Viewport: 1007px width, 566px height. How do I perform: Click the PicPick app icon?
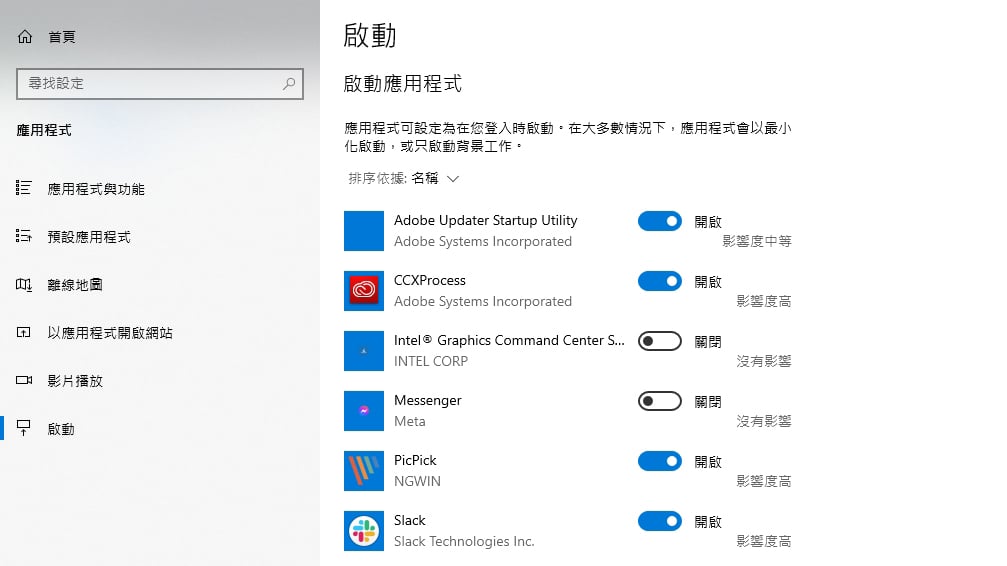coord(363,471)
